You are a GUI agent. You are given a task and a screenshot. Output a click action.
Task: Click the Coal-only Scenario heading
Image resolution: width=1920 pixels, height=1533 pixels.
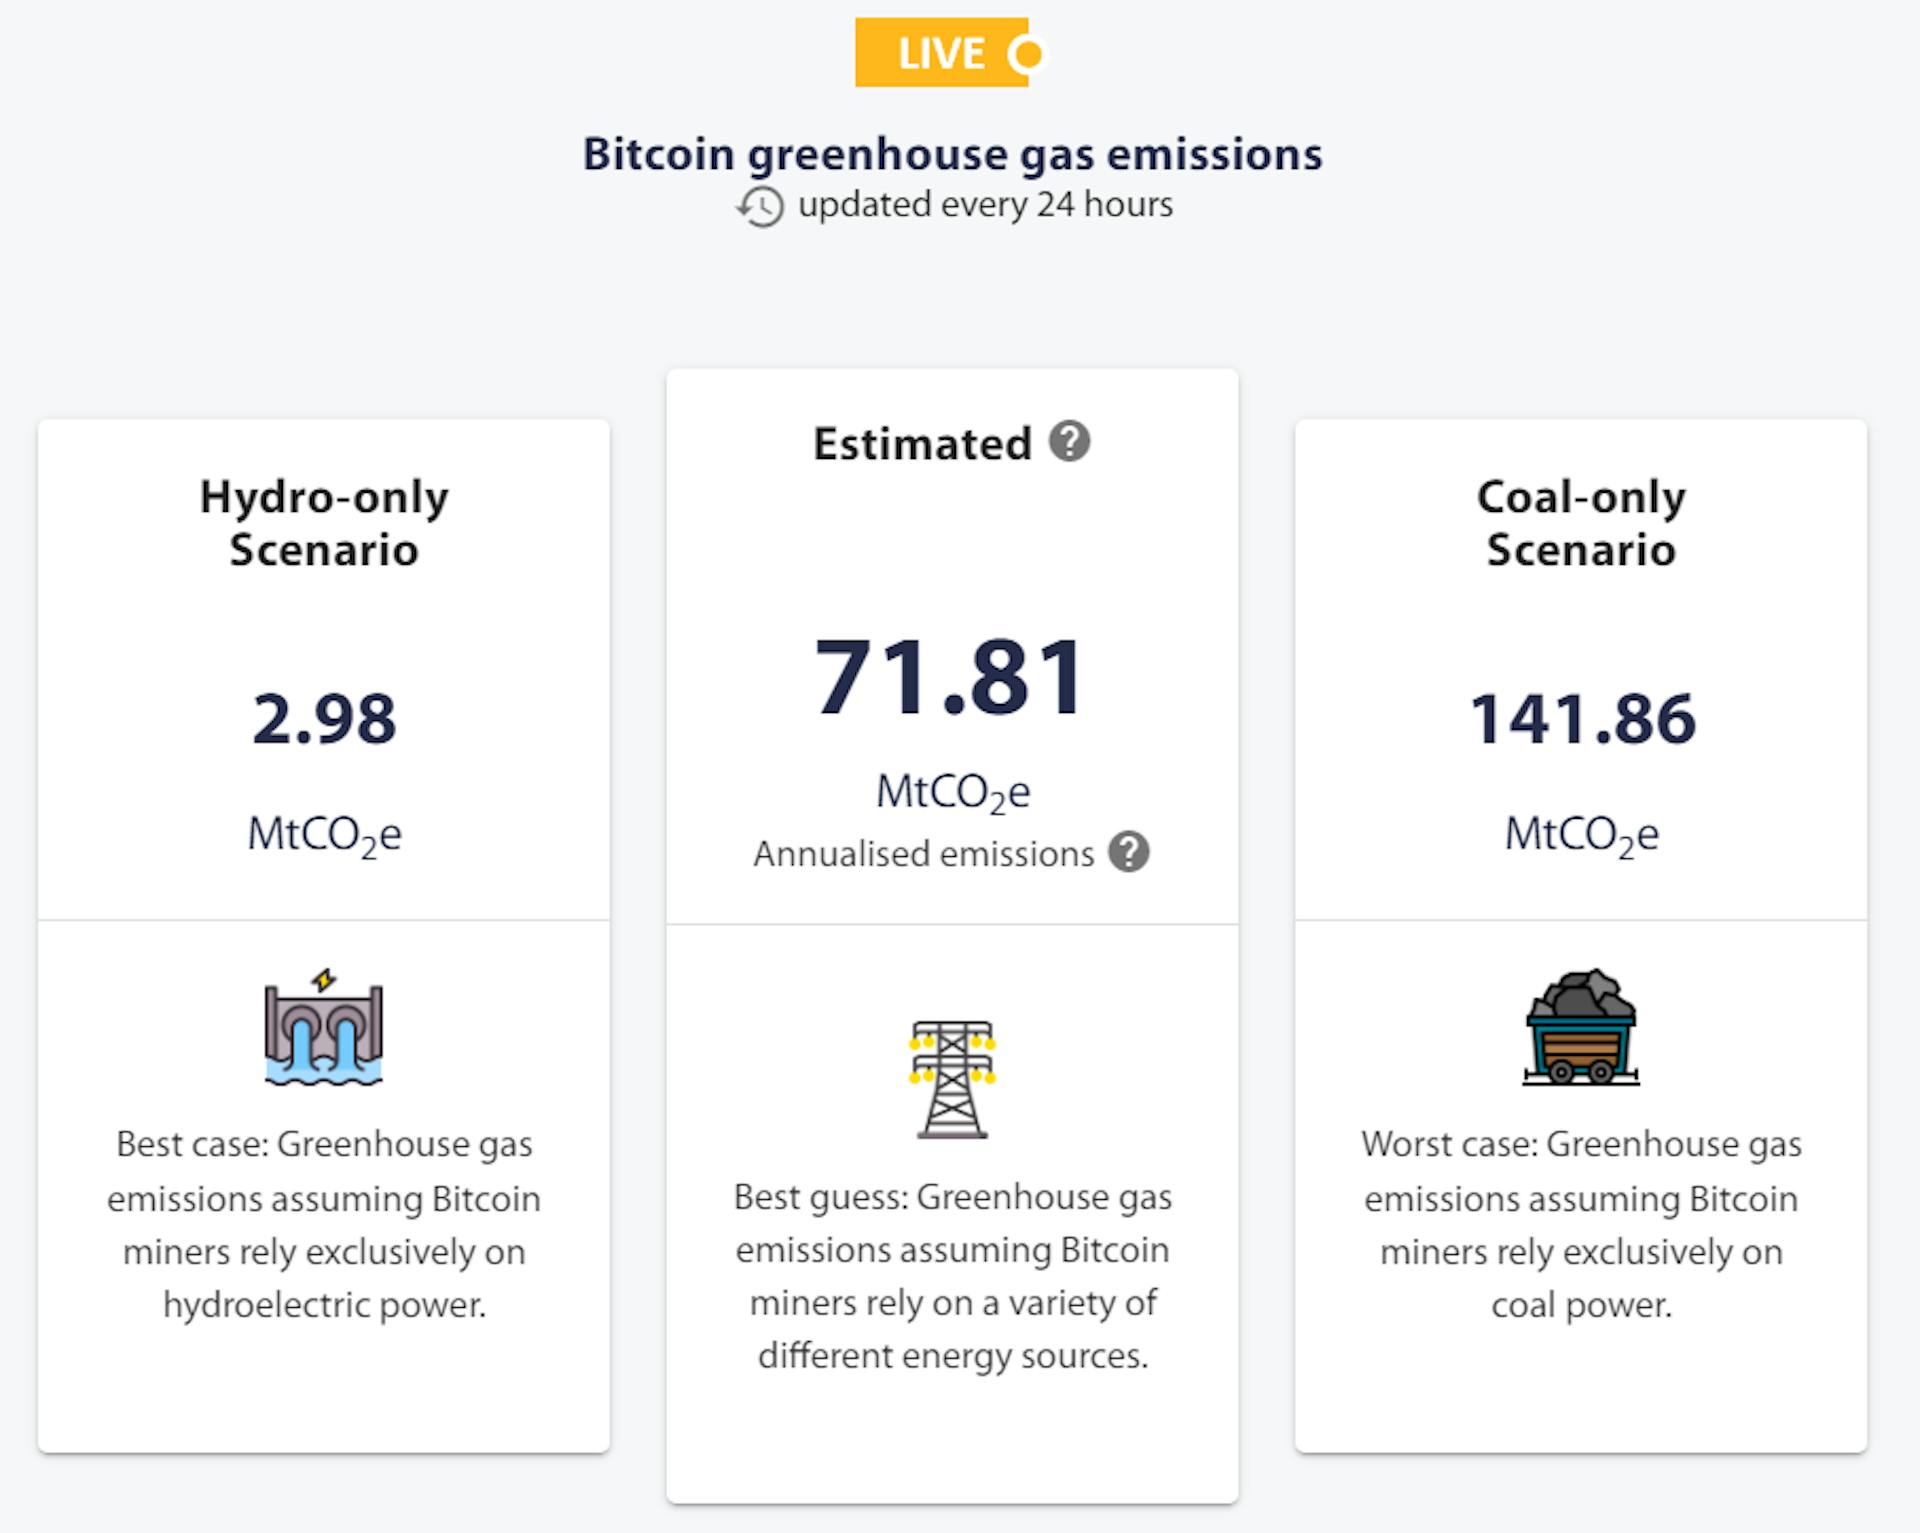coord(1581,523)
